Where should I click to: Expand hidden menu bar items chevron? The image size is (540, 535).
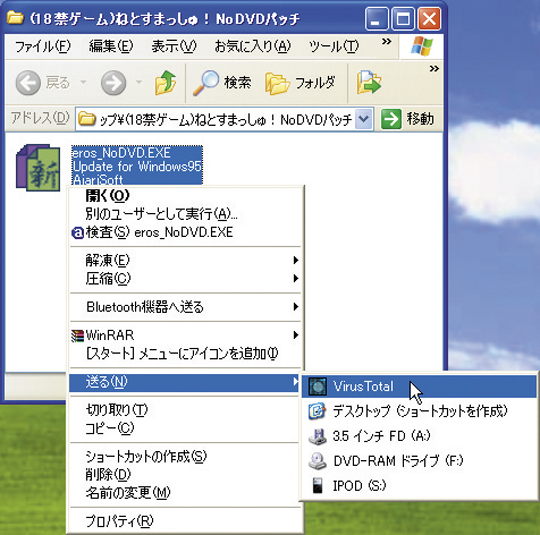tap(387, 42)
